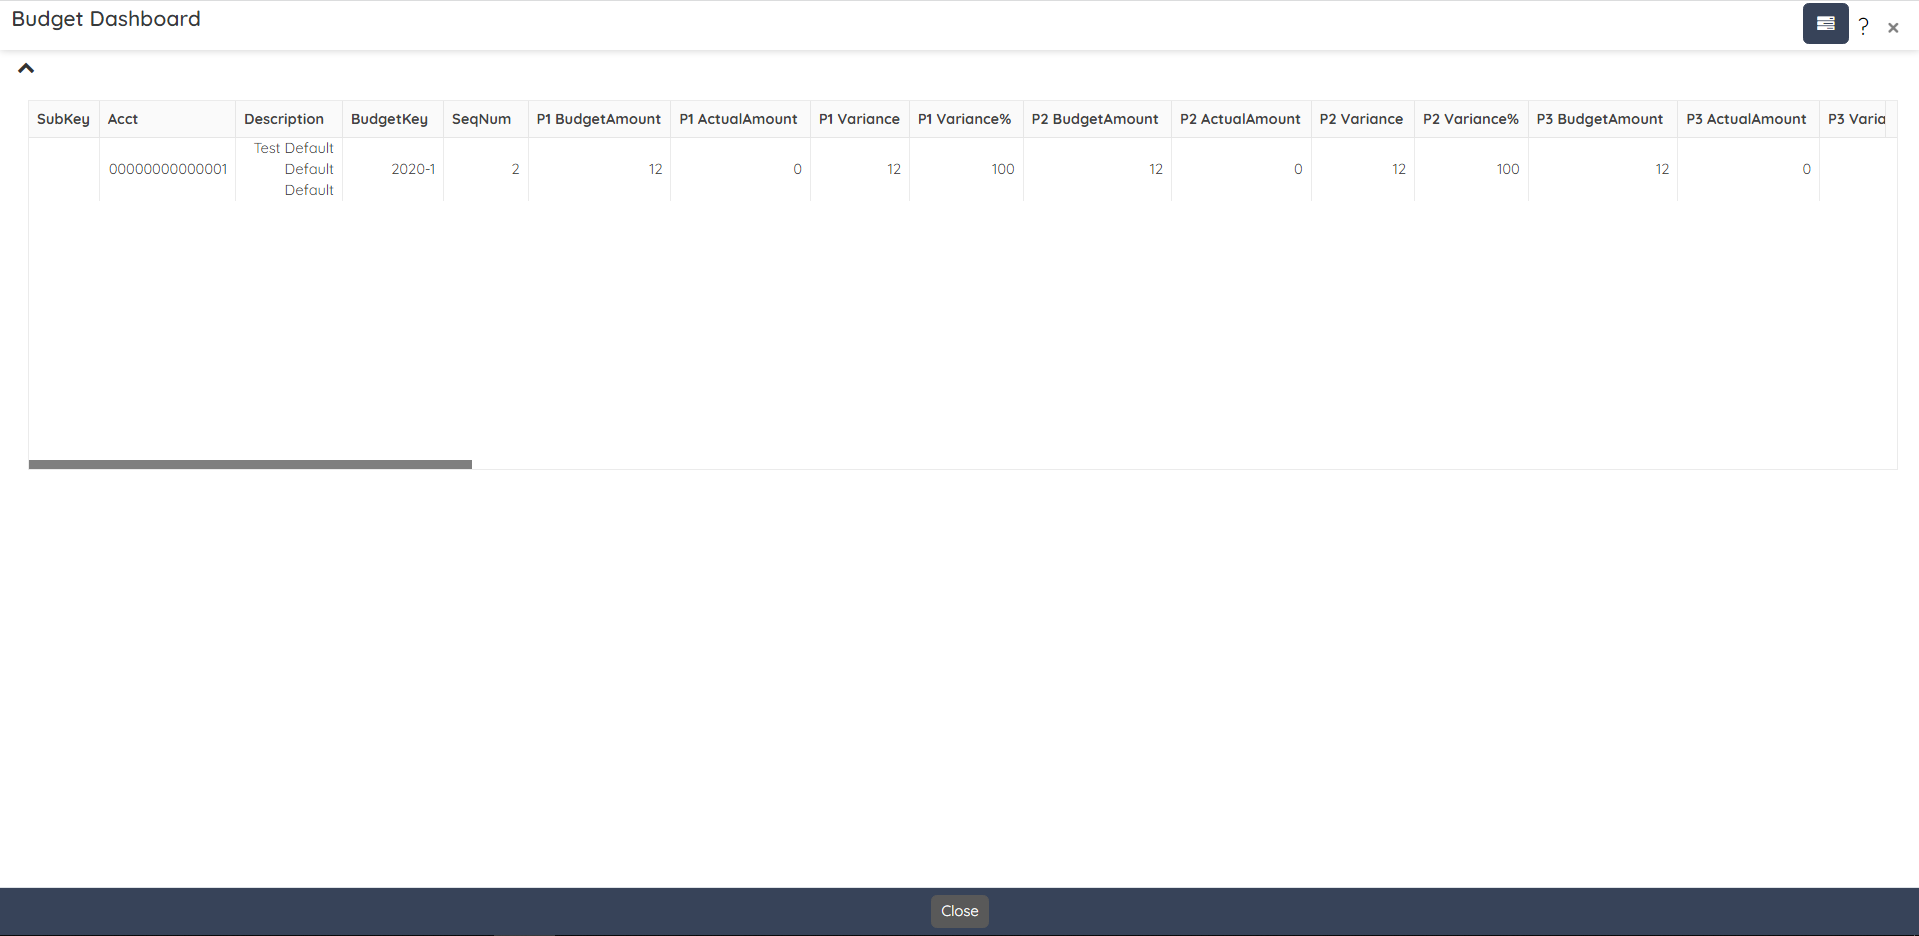Click the P3 ActualAmount column header
Viewport: 1919px width, 936px height.
tap(1746, 119)
